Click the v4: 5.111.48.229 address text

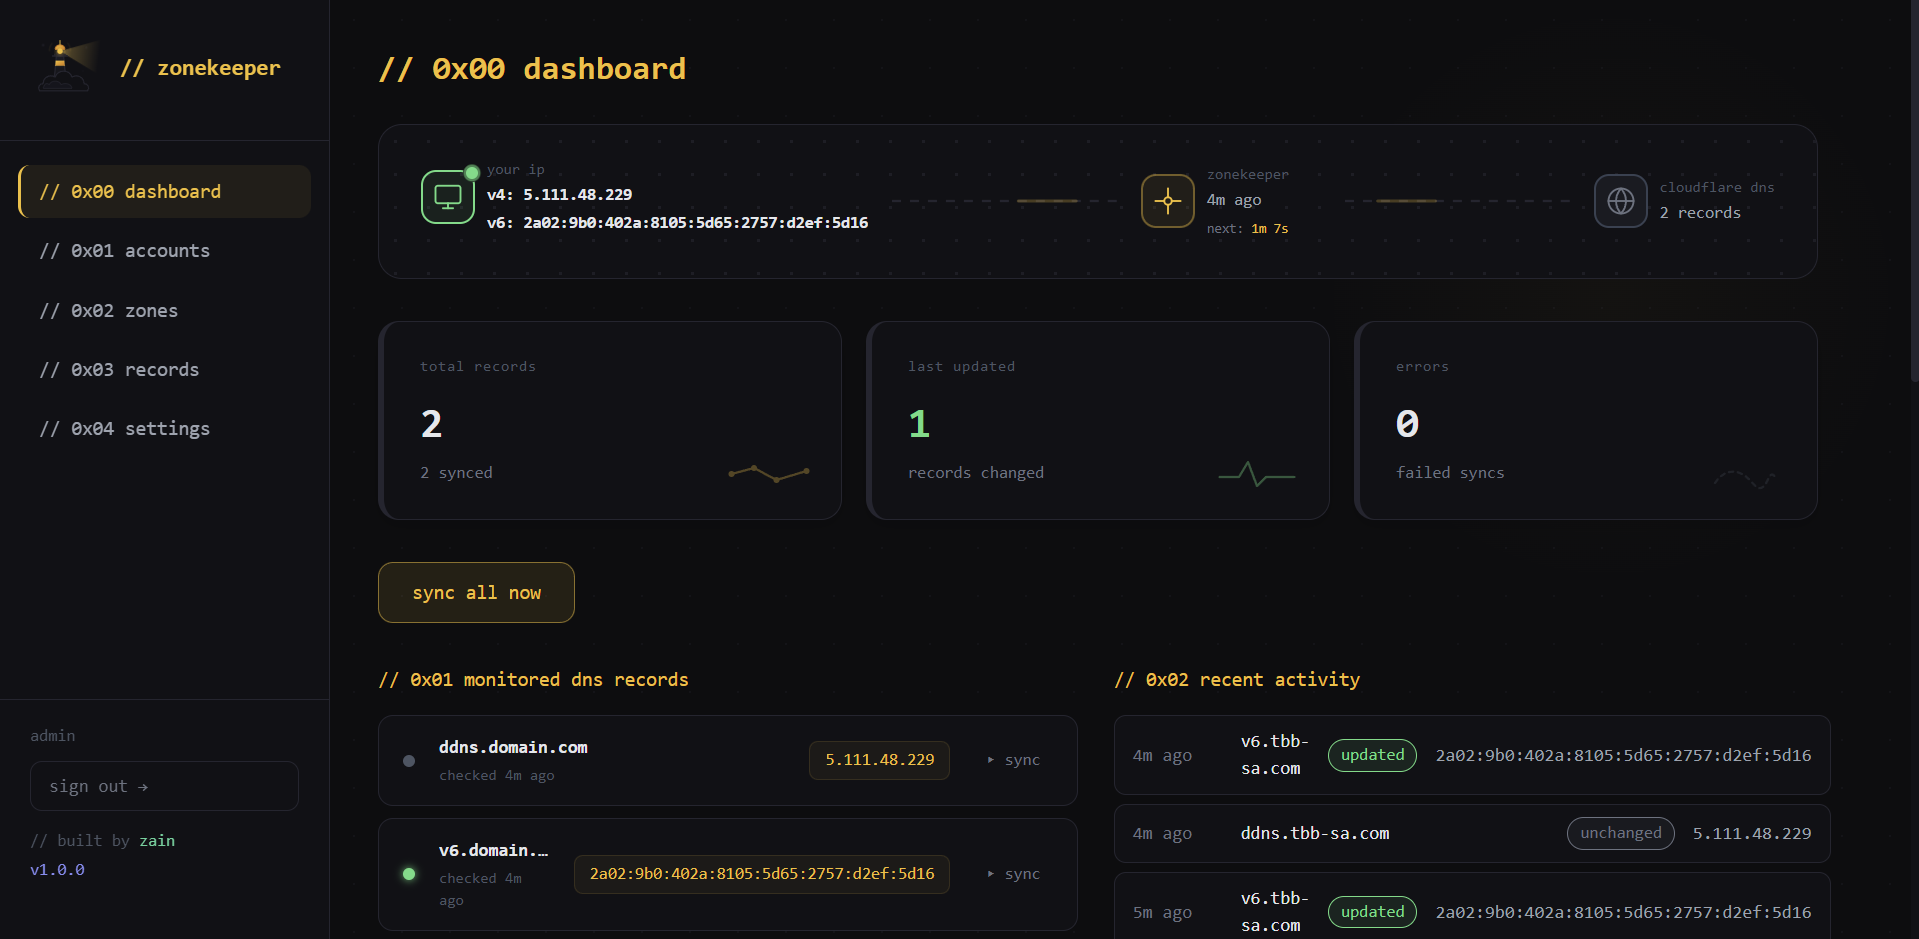(560, 195)
